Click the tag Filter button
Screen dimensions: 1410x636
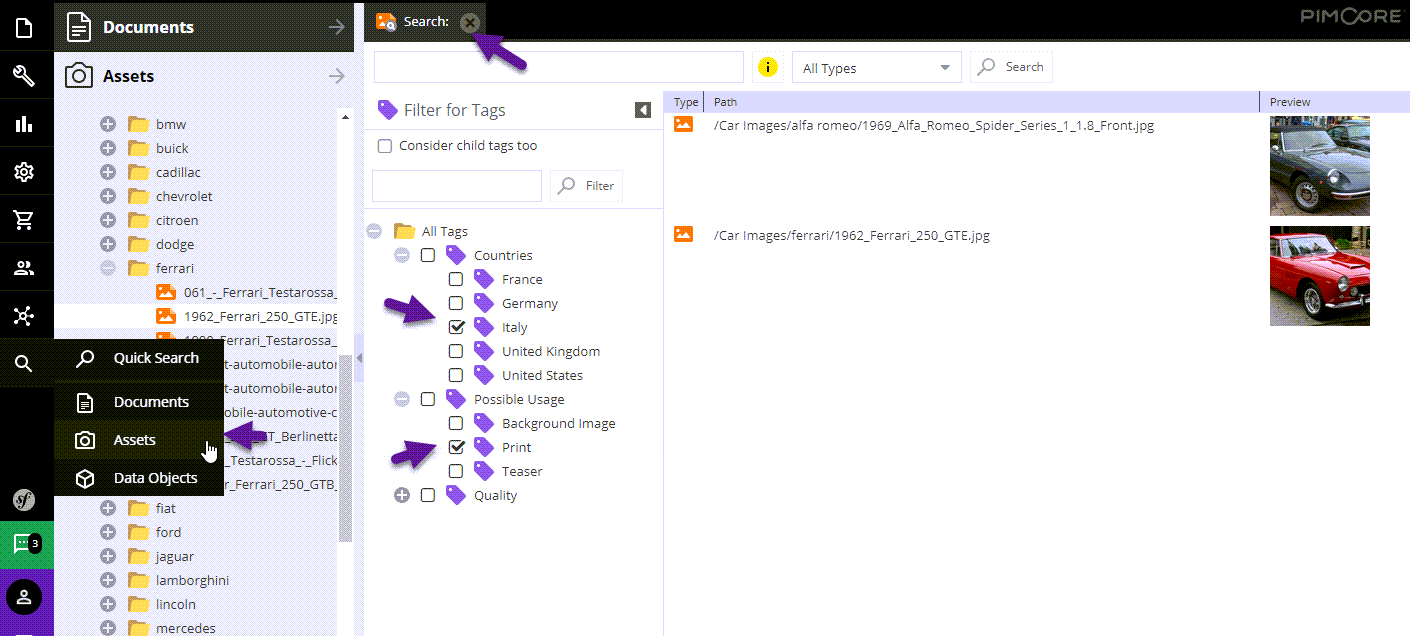587,186
